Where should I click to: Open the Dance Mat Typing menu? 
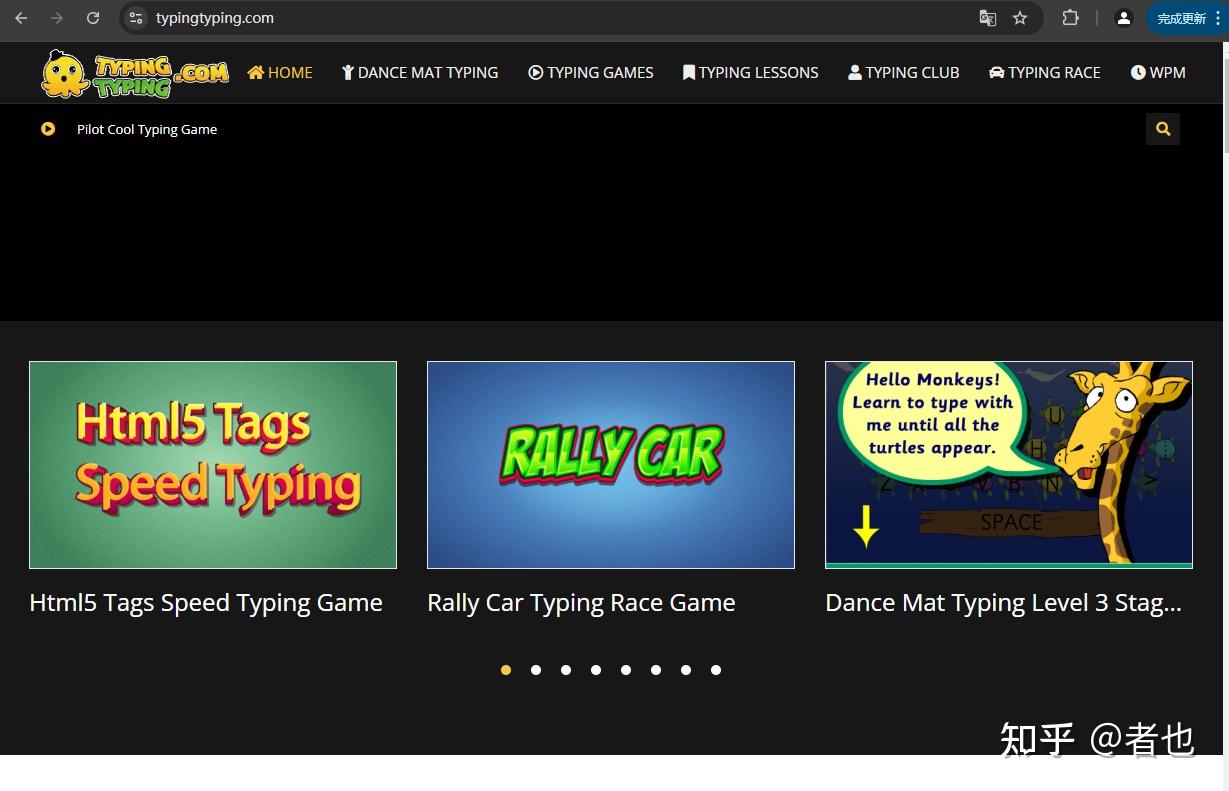pos(420,73)
